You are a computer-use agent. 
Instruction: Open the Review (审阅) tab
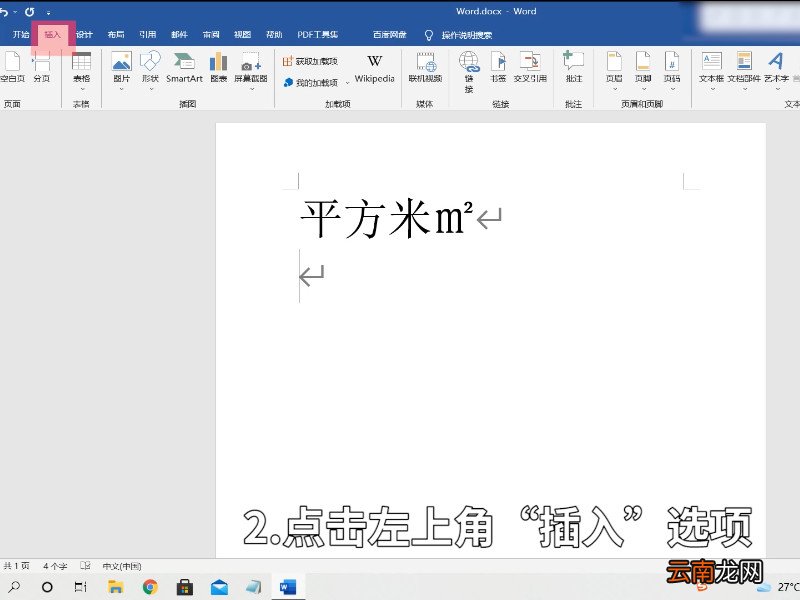pyautogui.click(x=211, y=35)
